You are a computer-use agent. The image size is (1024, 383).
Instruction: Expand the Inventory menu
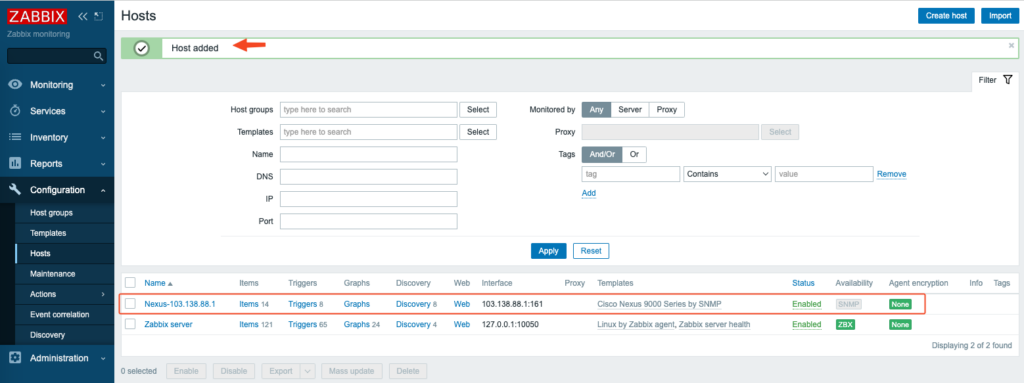[x=103, y=138]
